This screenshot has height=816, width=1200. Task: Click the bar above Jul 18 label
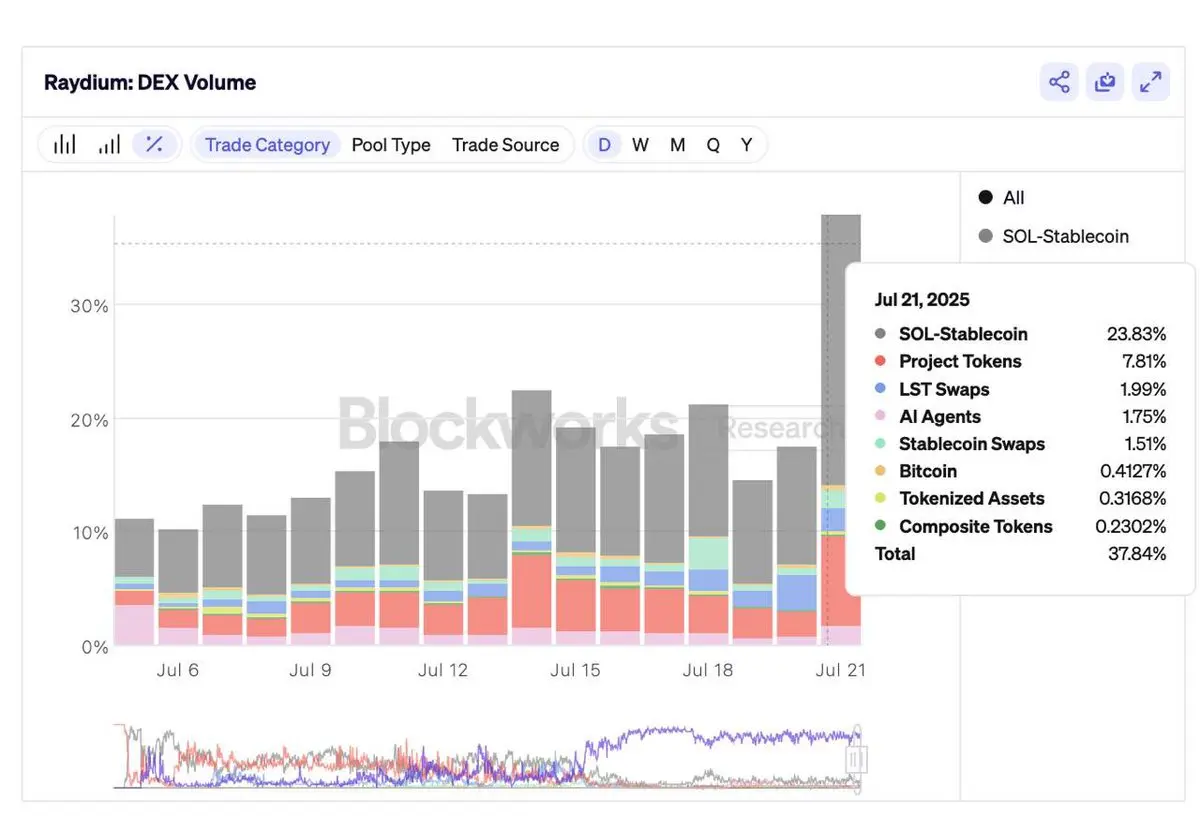(x=708, y=525)
